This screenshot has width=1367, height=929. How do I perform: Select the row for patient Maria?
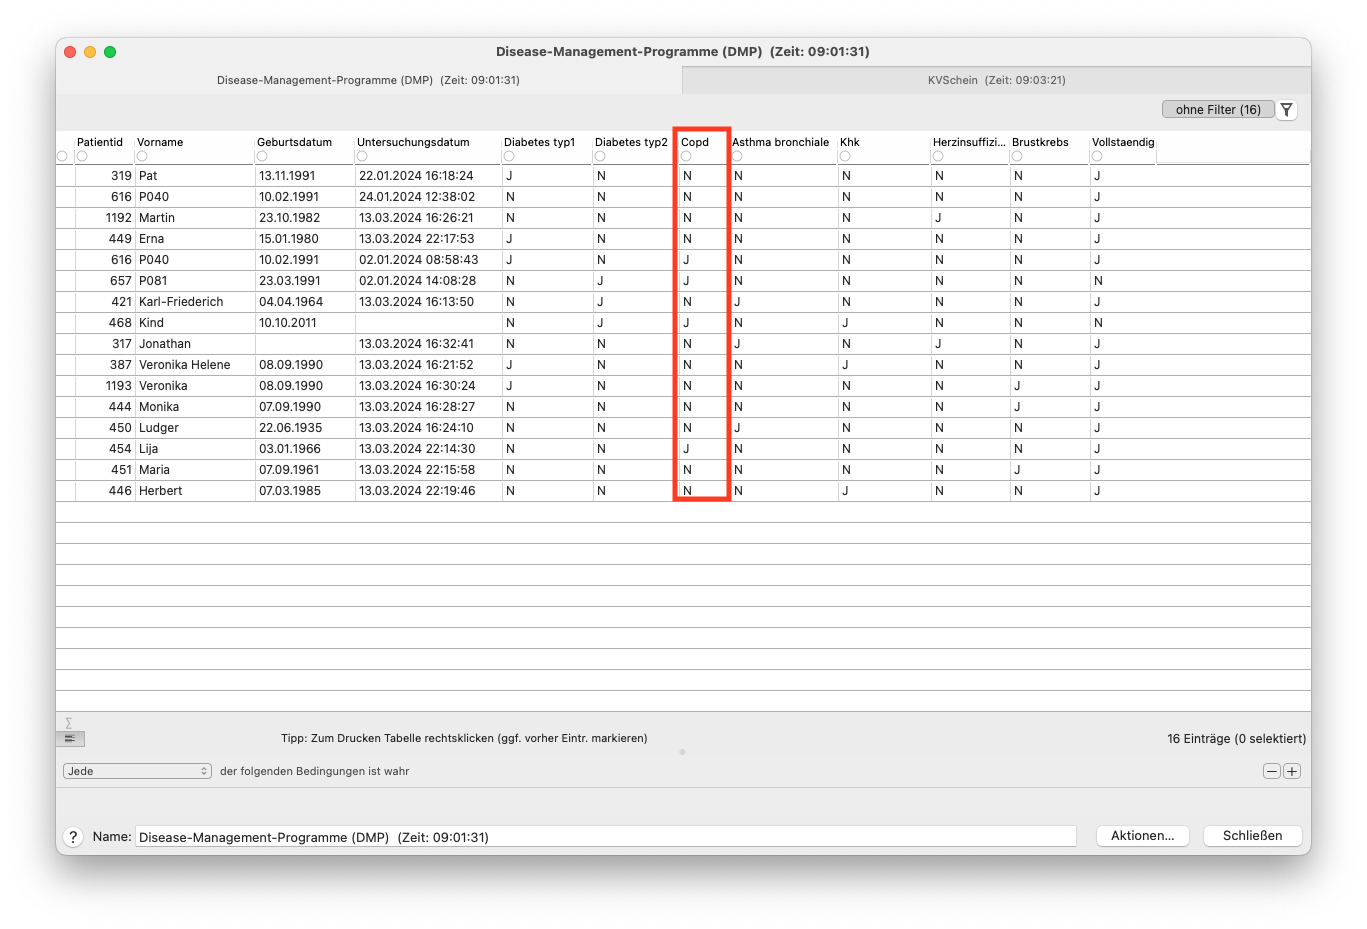683,470
